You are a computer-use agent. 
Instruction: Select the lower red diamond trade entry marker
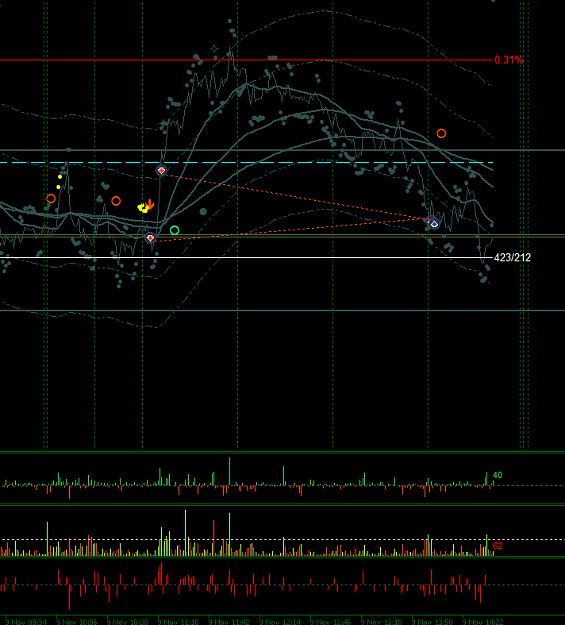tap(150, 238)
